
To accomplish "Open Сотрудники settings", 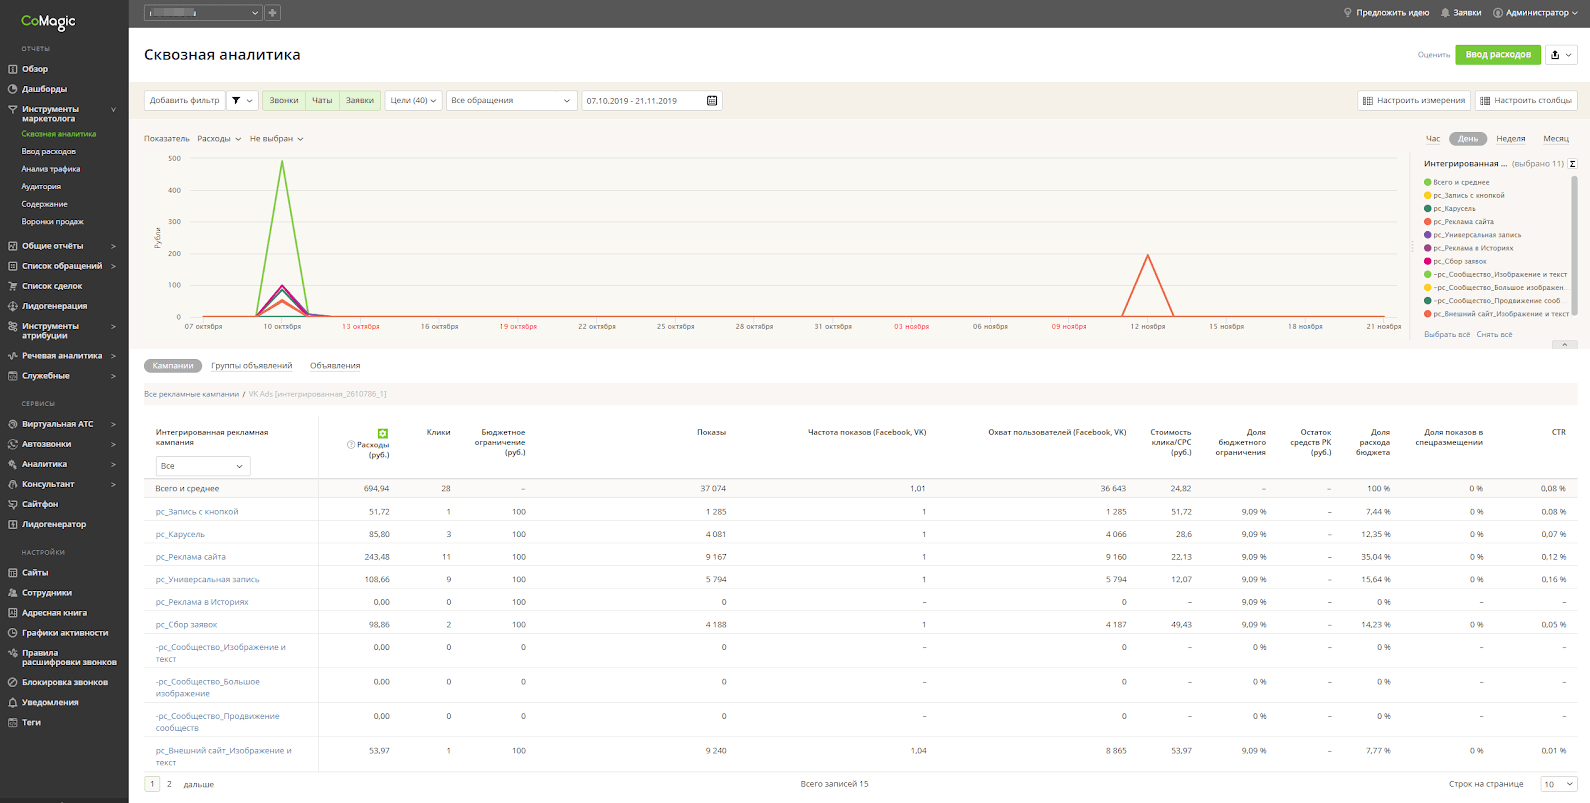I will pos(46,593).
